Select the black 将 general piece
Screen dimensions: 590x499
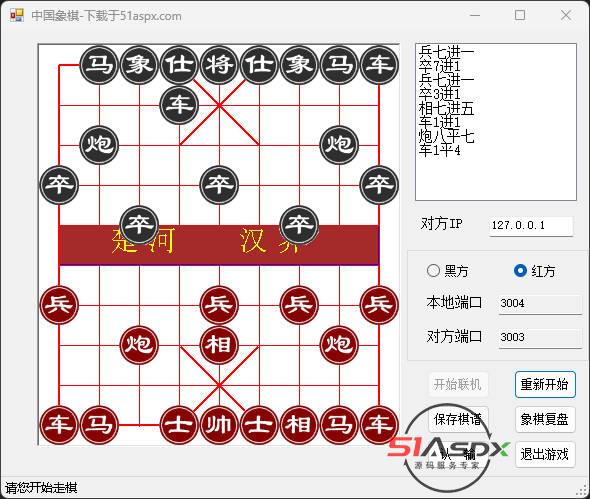(x=219, y=65)
